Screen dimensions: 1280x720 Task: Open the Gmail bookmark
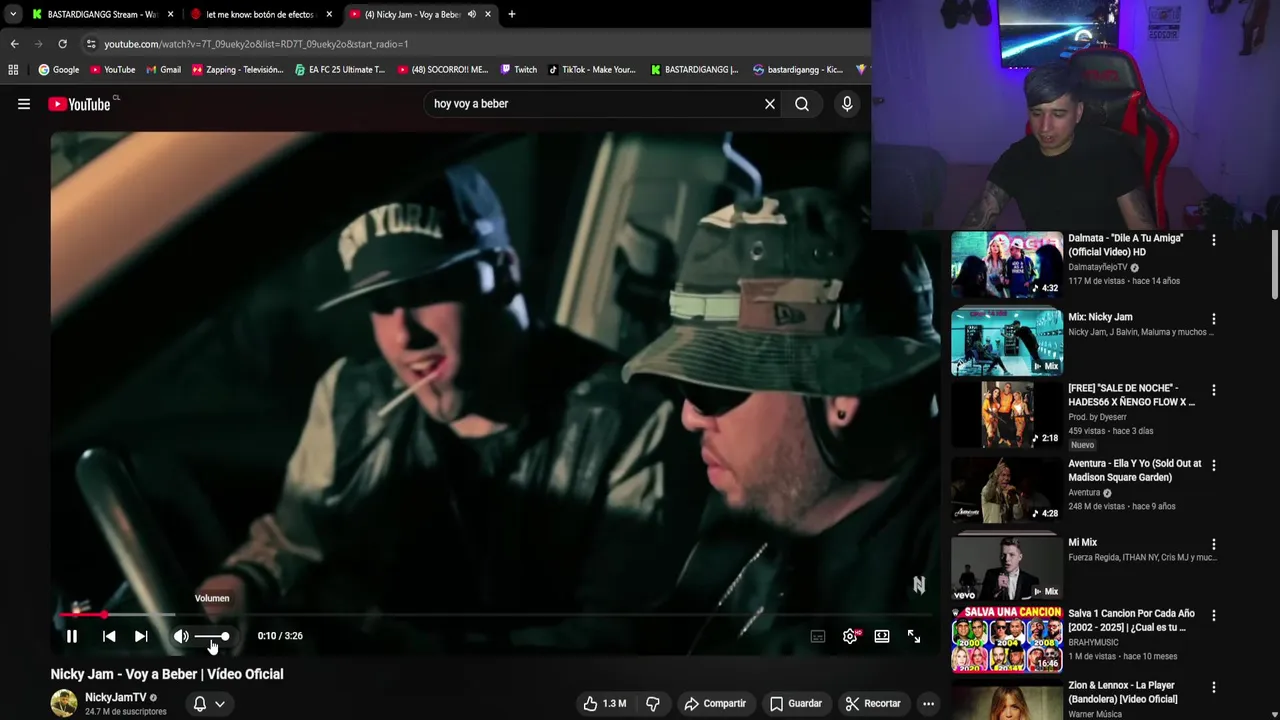pos(163,70)
